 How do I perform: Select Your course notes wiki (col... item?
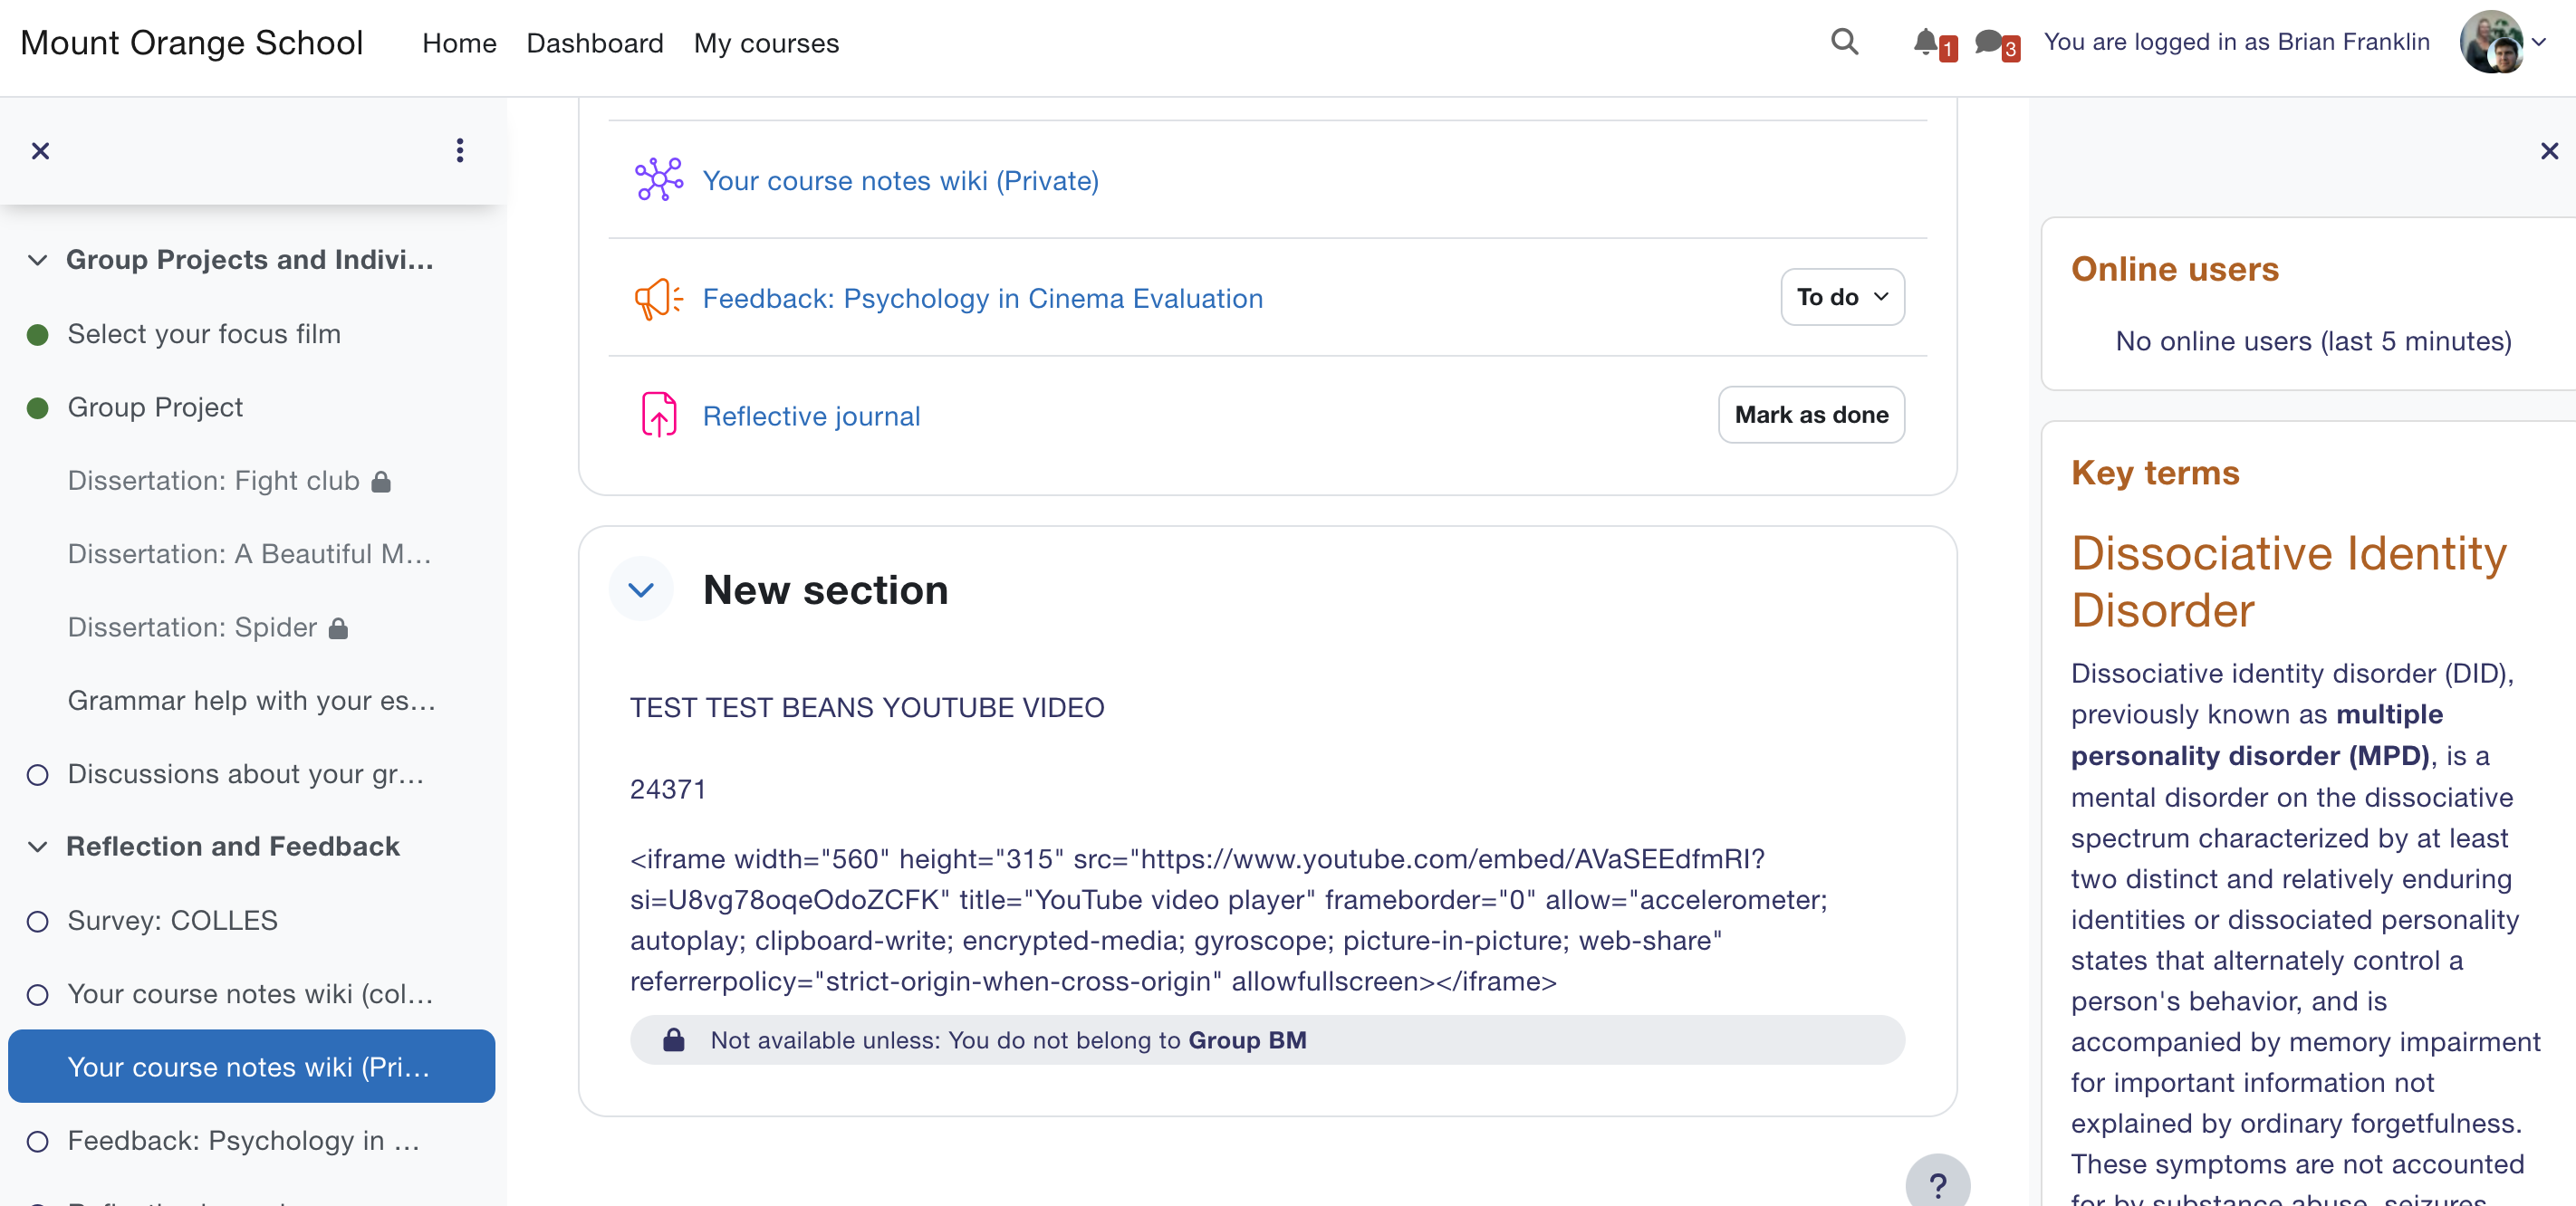(250, 994)
